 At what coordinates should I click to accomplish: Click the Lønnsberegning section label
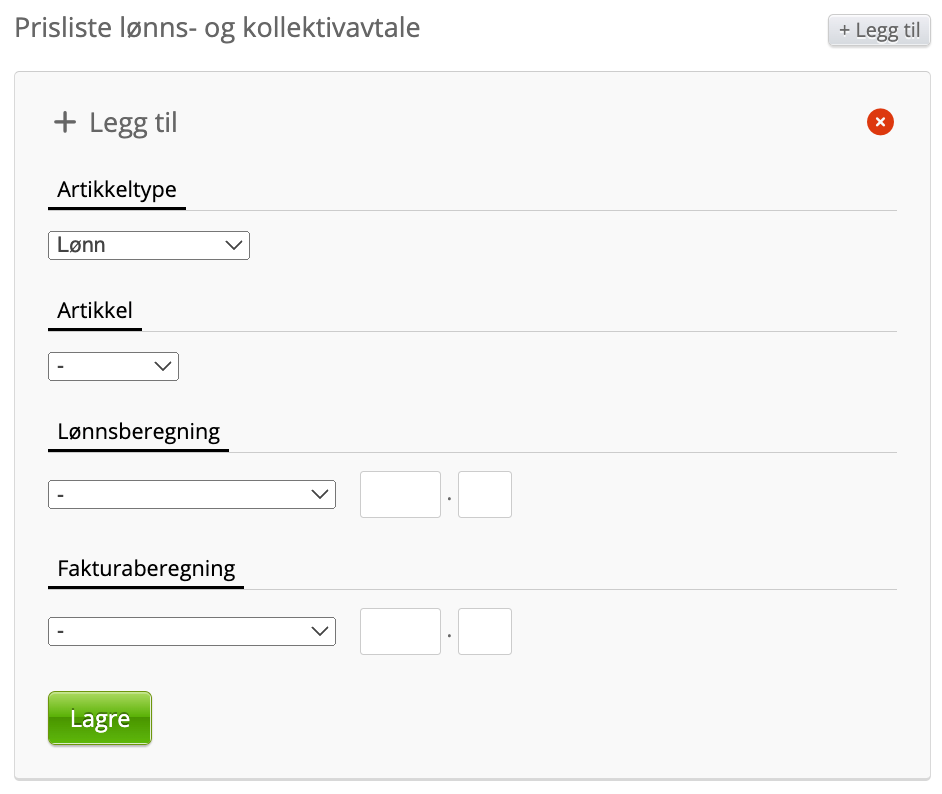[x=138, y=432]
